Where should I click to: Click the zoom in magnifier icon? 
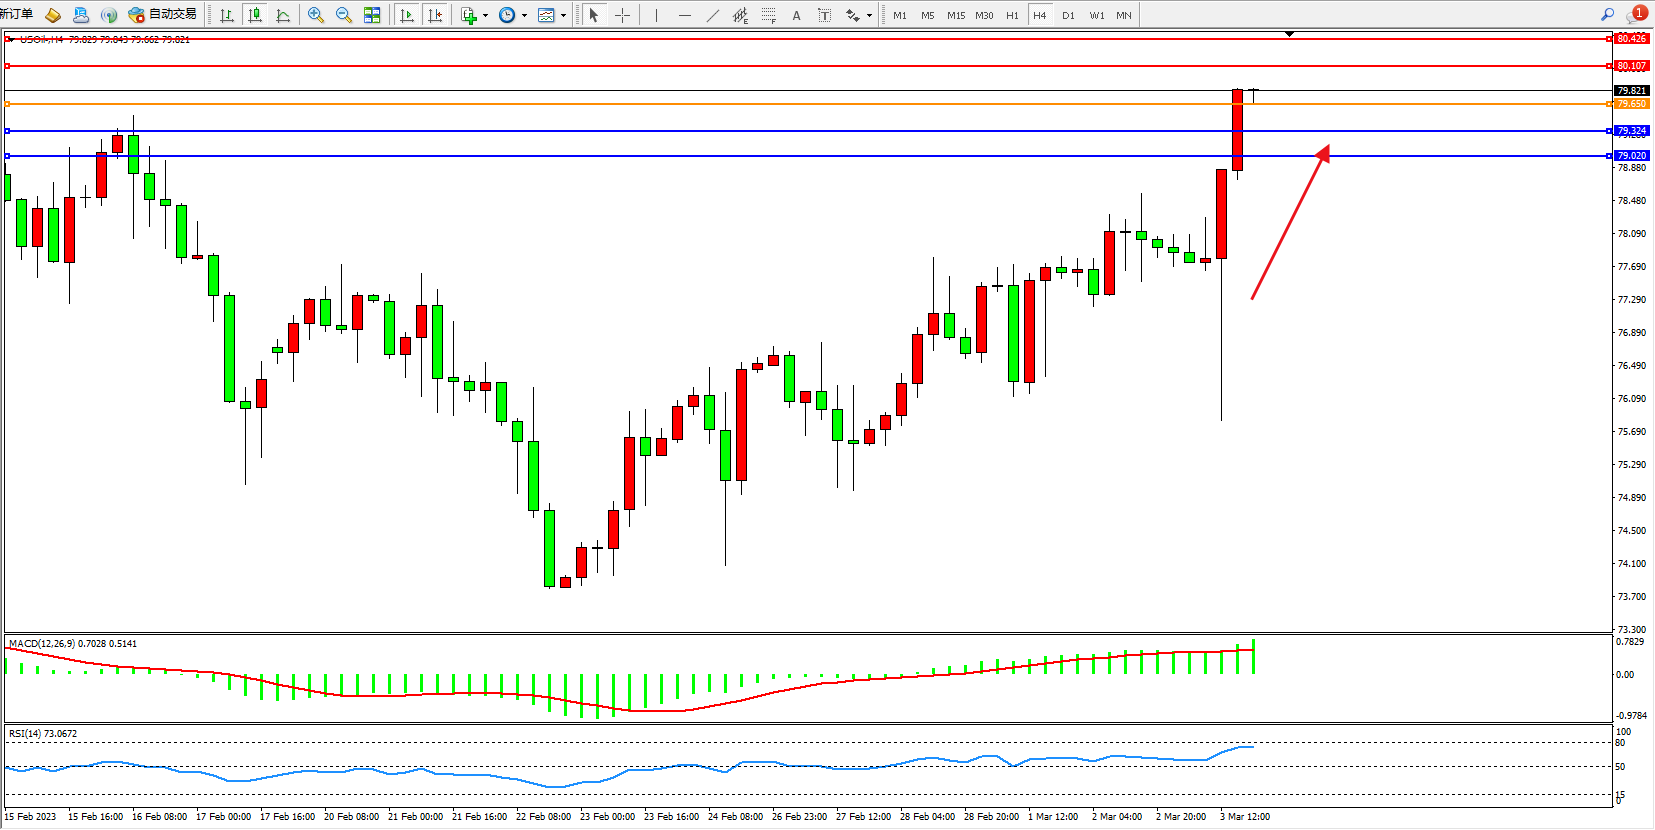[316, 15]
